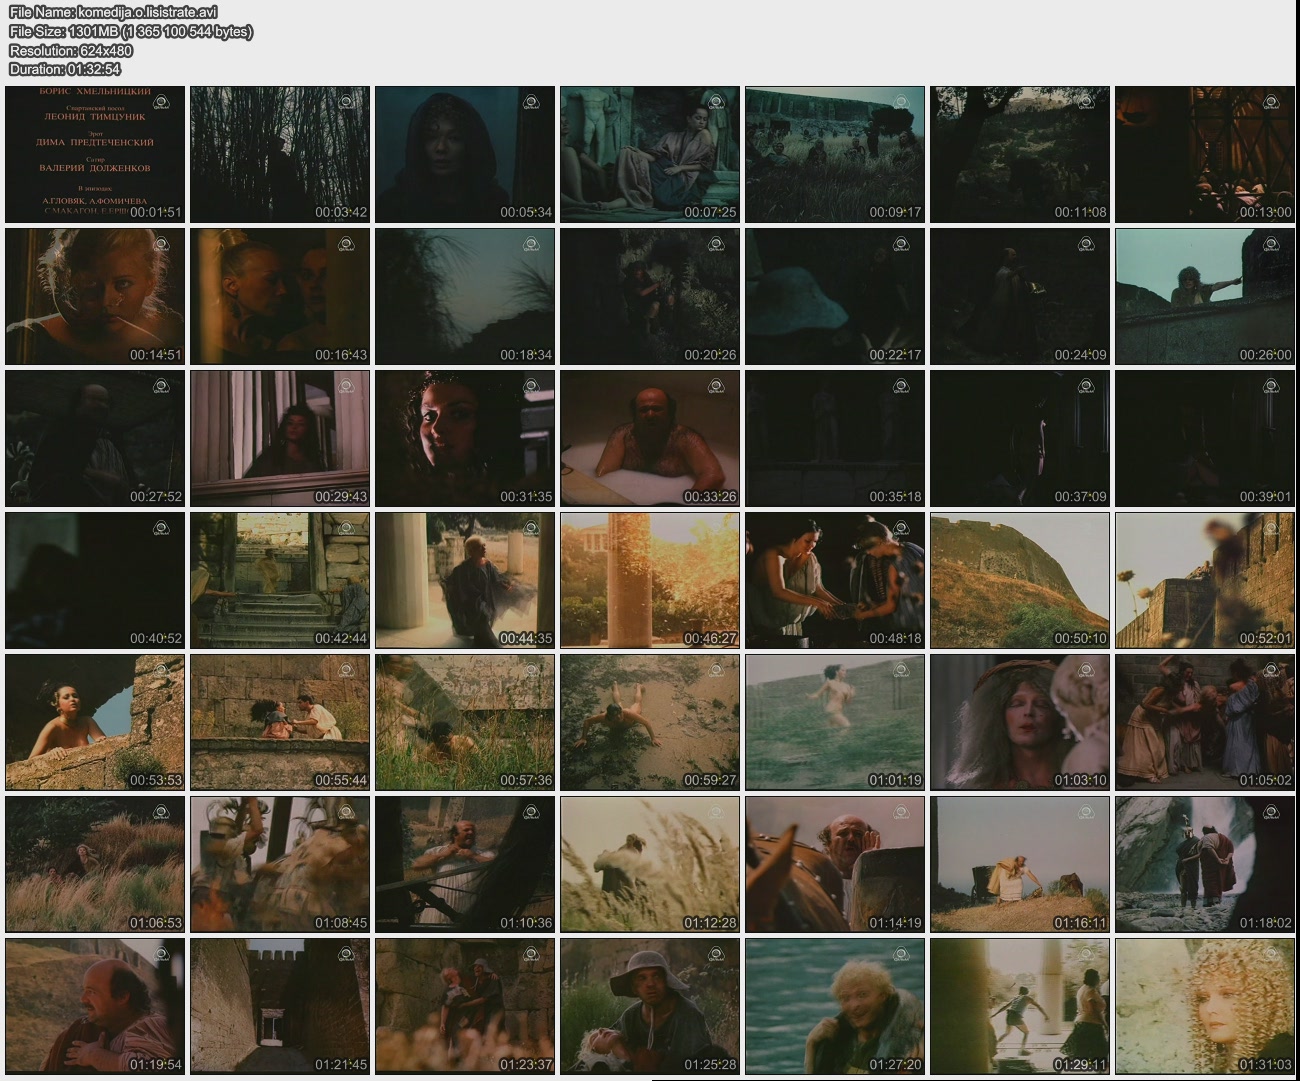Viewport: 1300px width, 1081px height.
Task: Select the water scene frame 01:01:19
Action: [x=835, y=722]
